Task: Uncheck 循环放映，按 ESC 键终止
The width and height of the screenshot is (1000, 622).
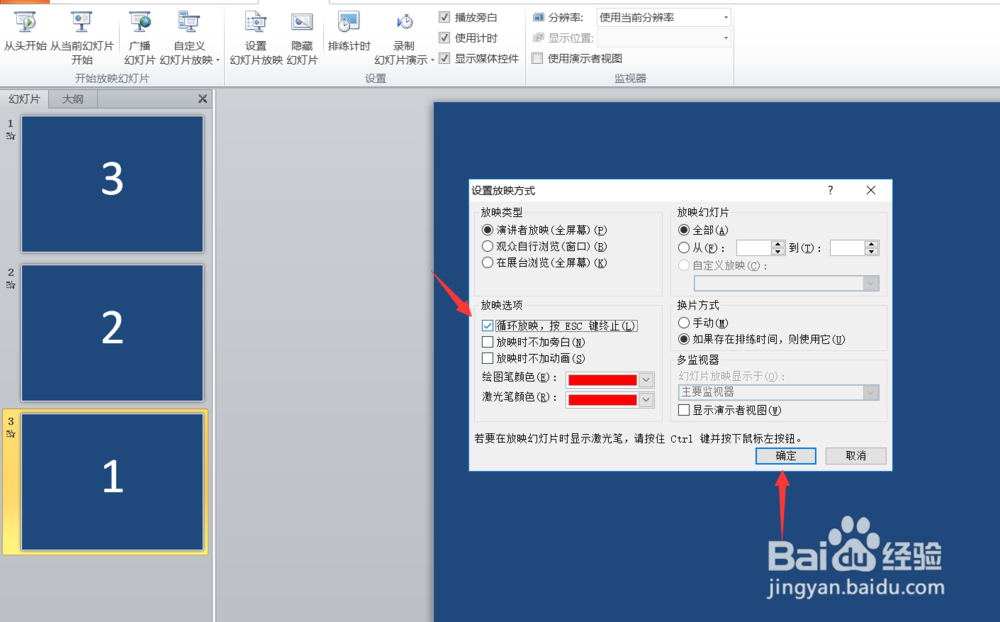Action: [x=487, y=324]
